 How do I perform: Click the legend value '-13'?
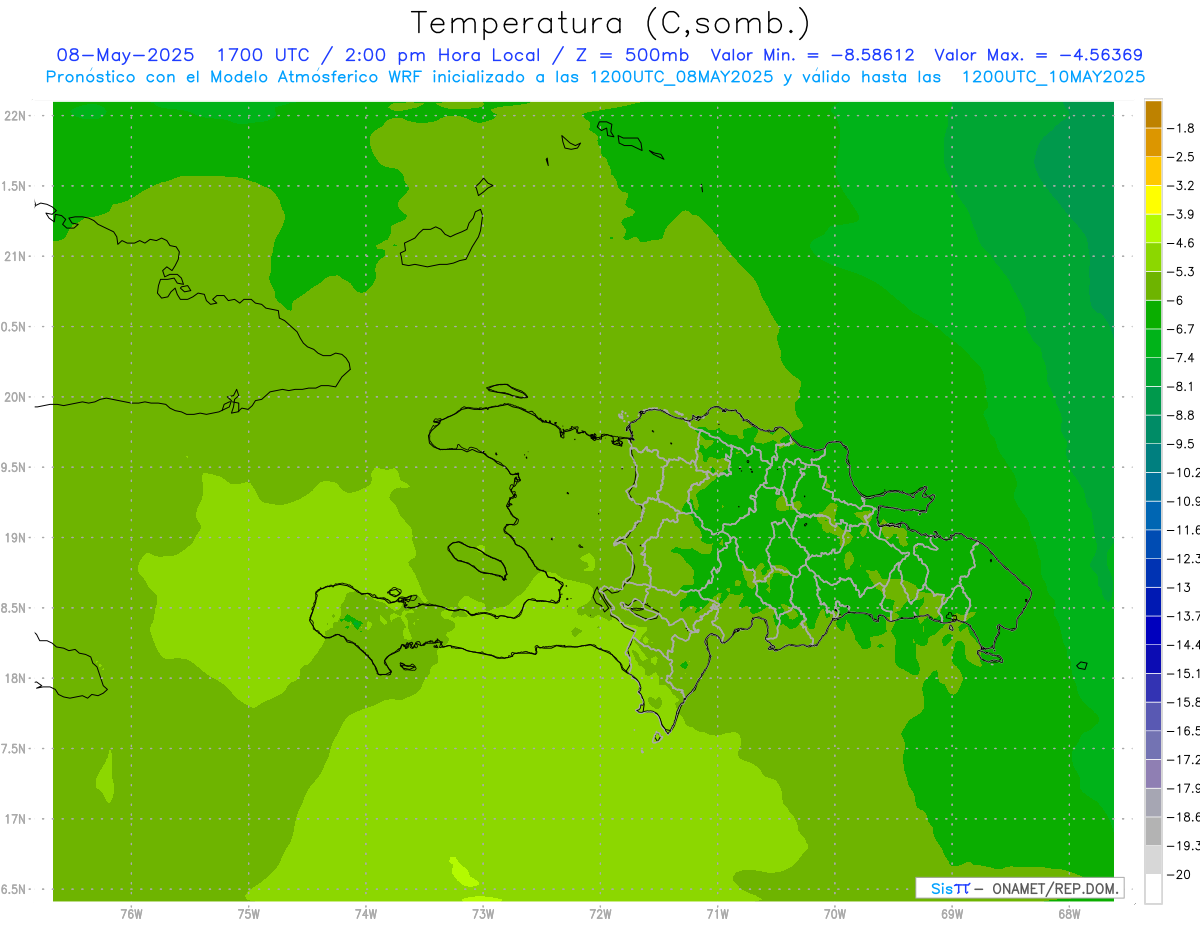(1180, 587)
